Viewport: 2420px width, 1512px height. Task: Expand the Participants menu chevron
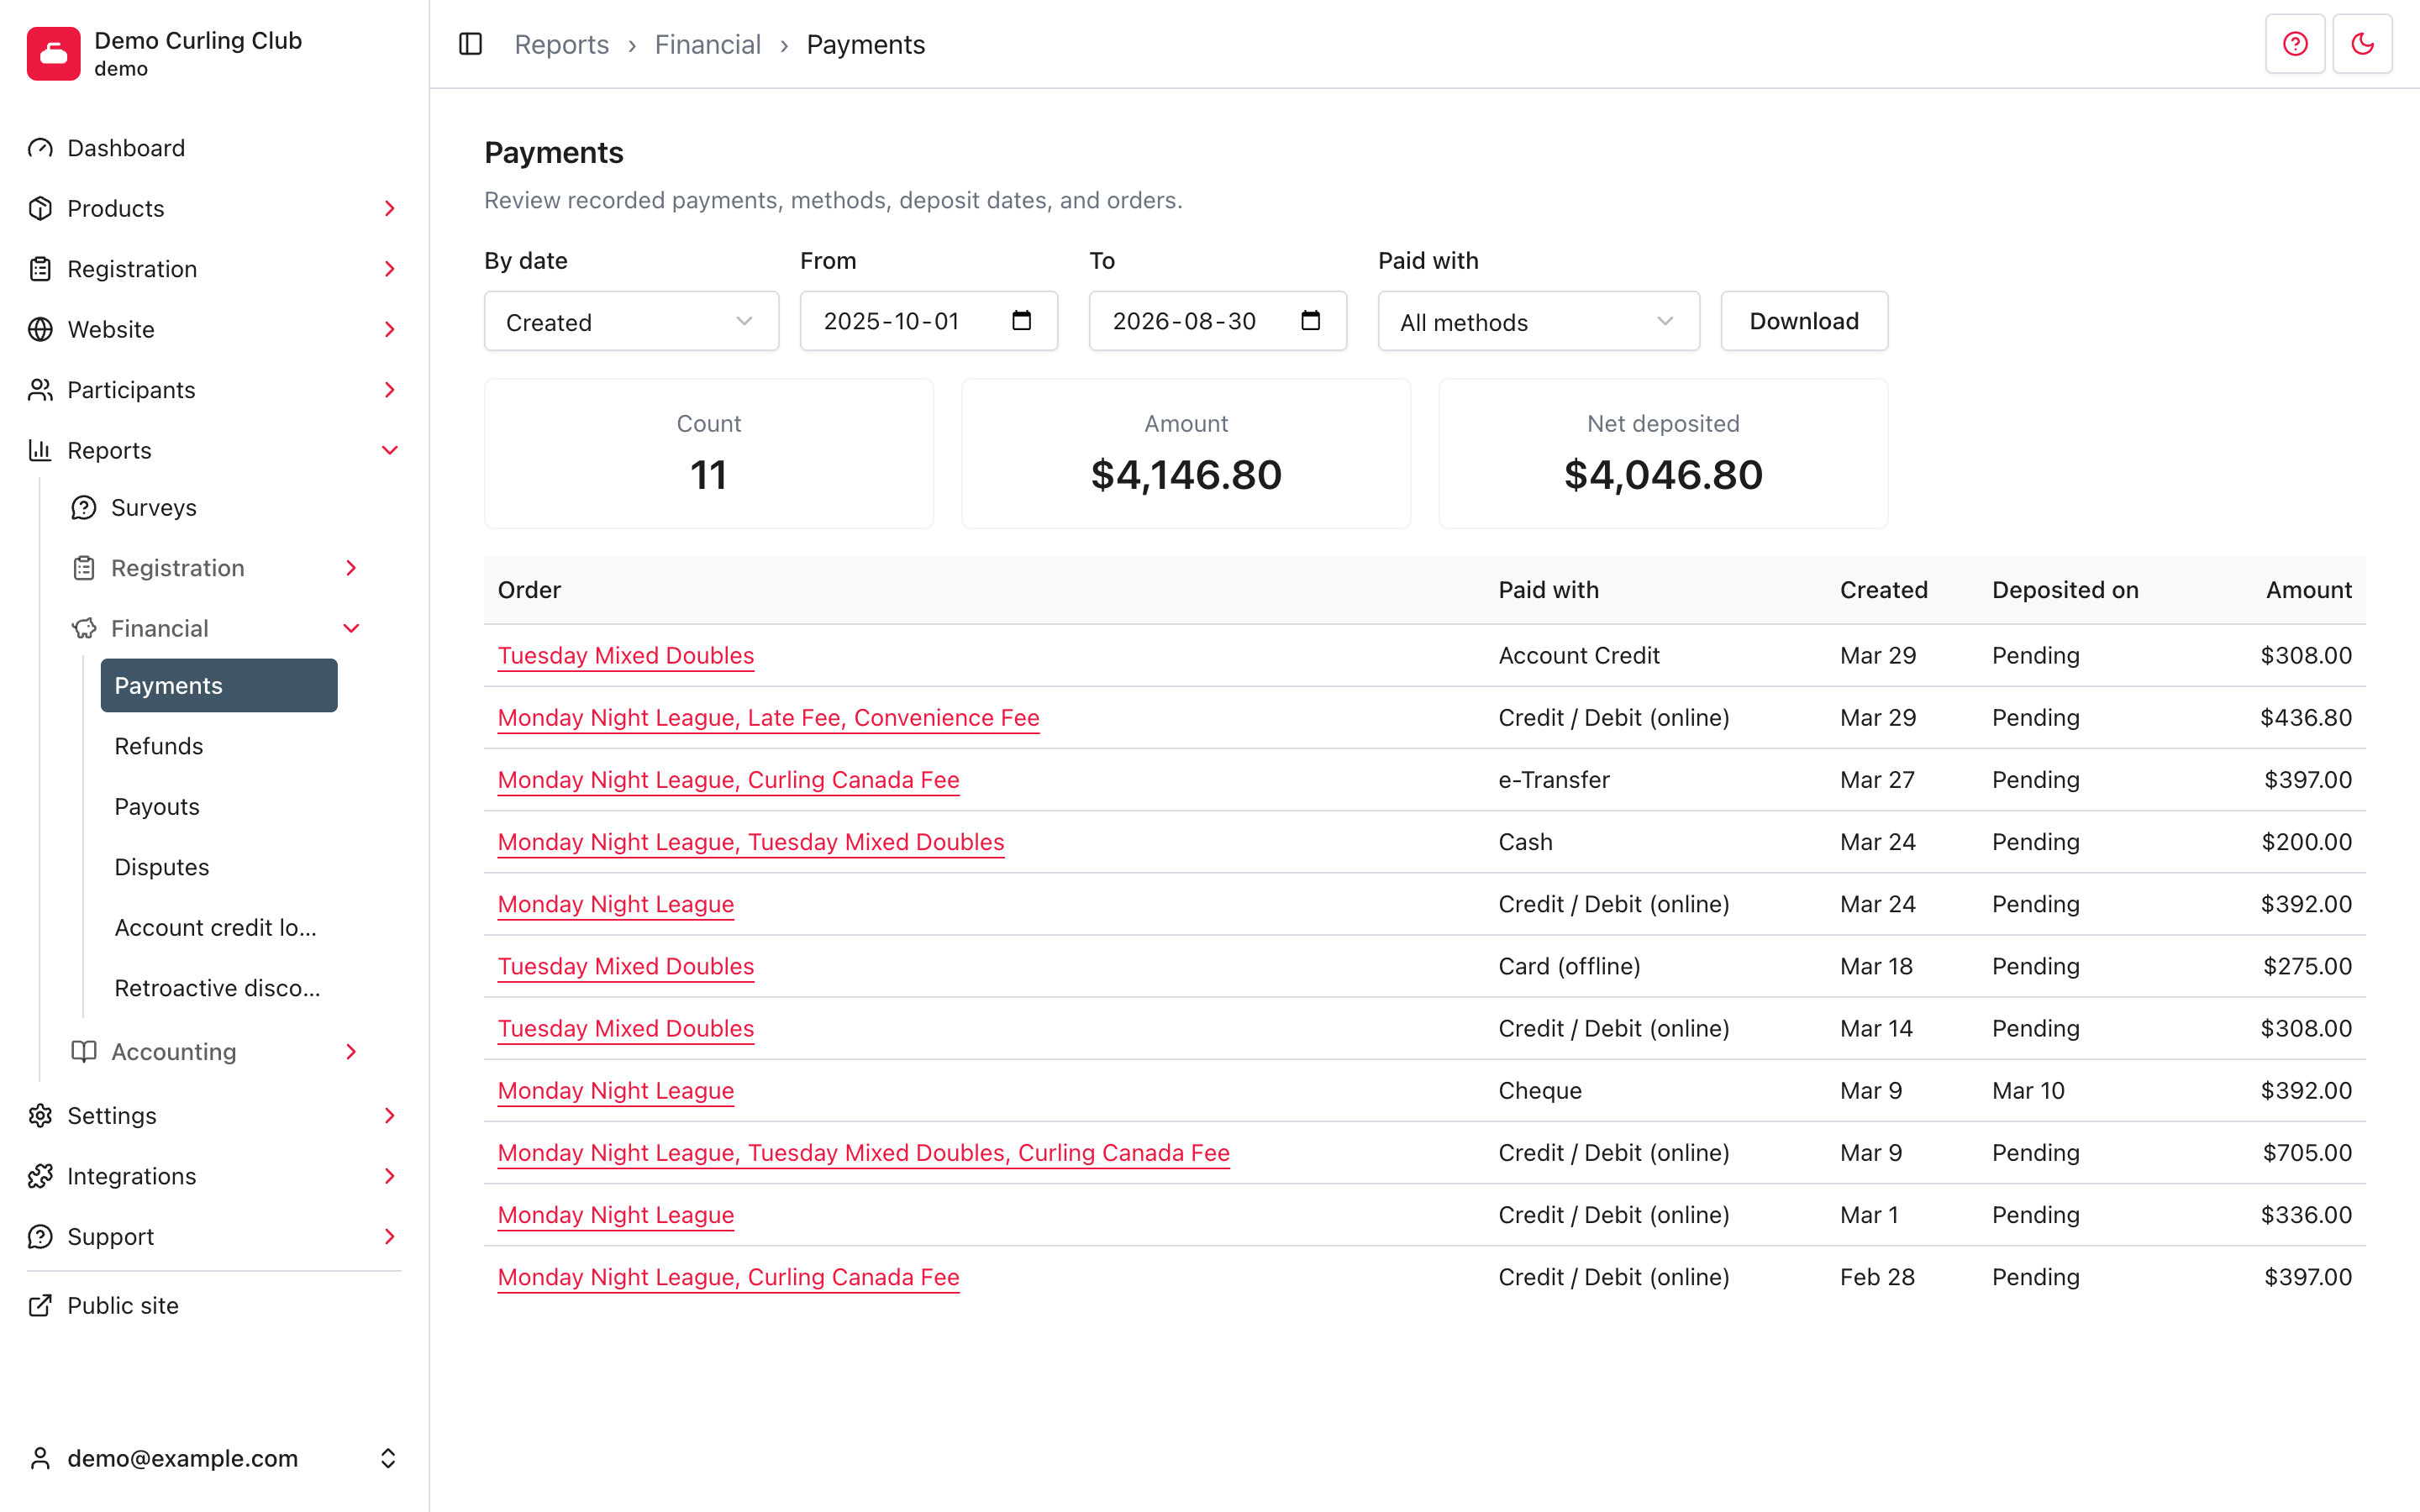click(390, 390)
